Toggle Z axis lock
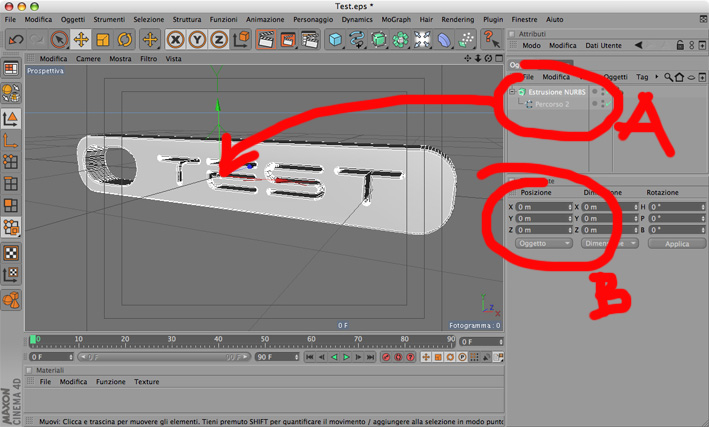This screenshot has width=709, height=427. coord(219,40)
